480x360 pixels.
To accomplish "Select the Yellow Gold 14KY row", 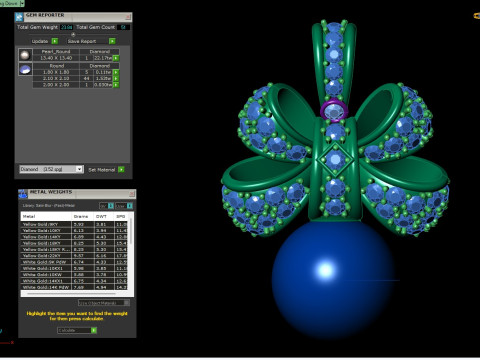I will click(74, 237).
